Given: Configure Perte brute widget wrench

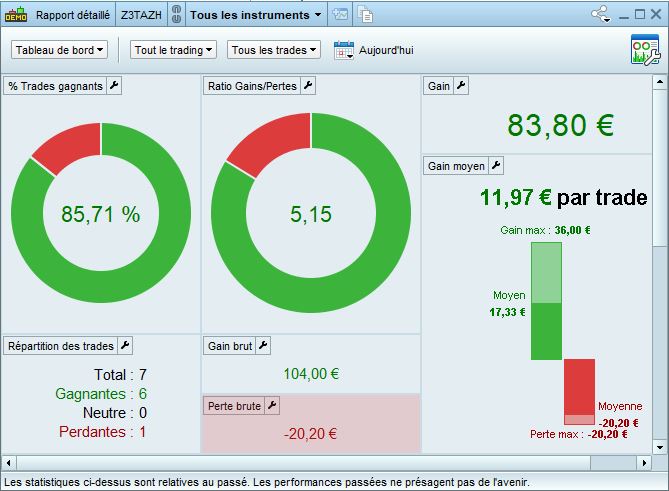Looking at the screenshot, I should click(272, 405).
